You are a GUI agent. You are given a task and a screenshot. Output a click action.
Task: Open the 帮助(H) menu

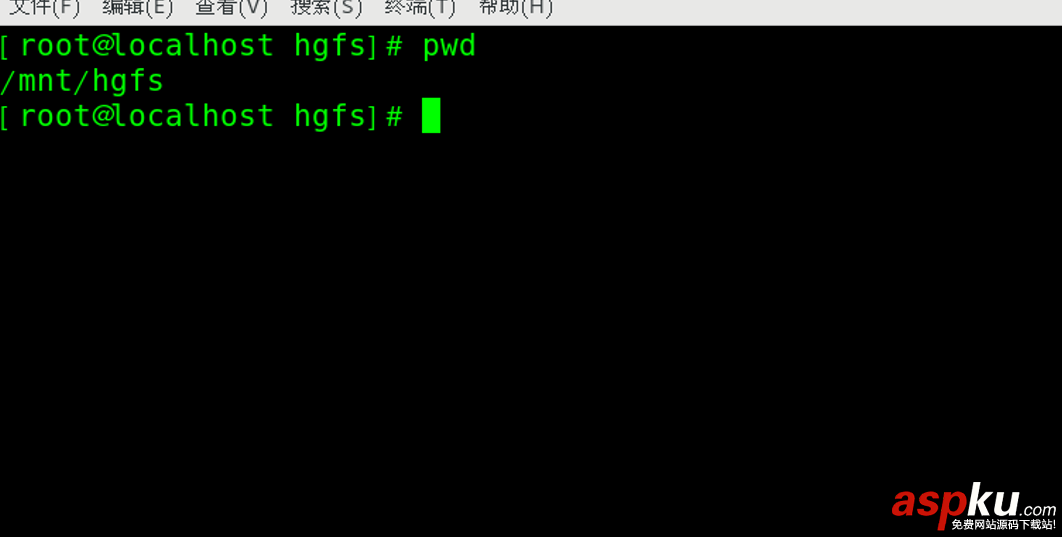click(x=515, y=8)
